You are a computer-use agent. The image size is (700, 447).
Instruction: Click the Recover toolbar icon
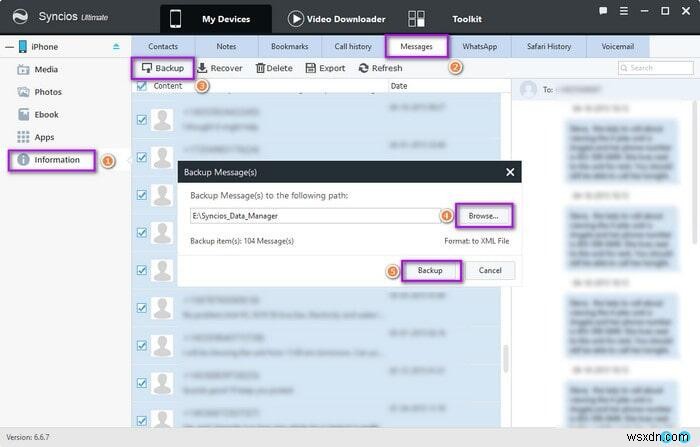202,68
